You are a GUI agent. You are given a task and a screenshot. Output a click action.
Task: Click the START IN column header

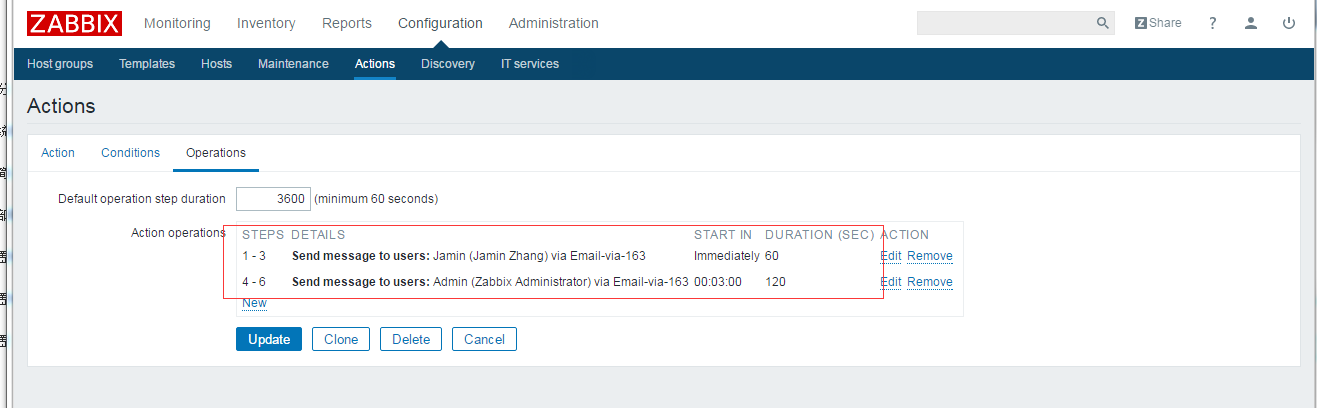(723, 235)
